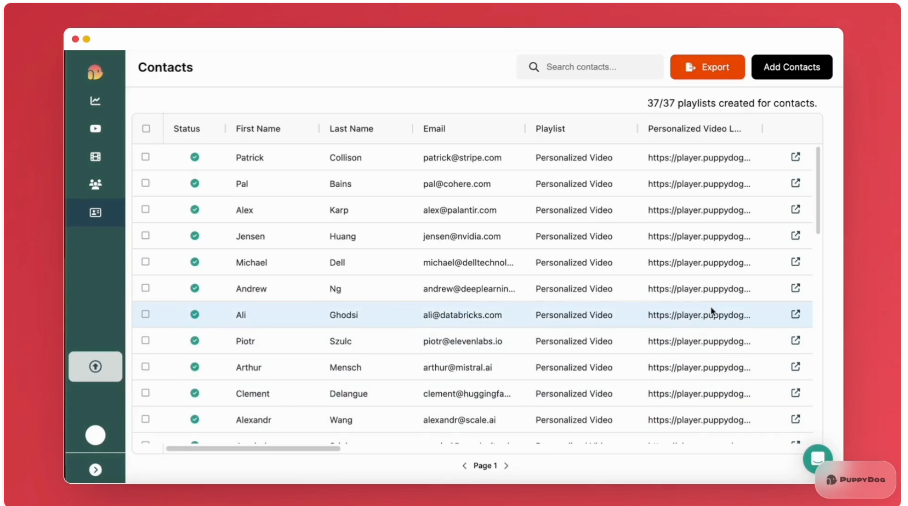Open the PuppyDog logo home icon
Screen dimensions: 908x506
point(95,72)
